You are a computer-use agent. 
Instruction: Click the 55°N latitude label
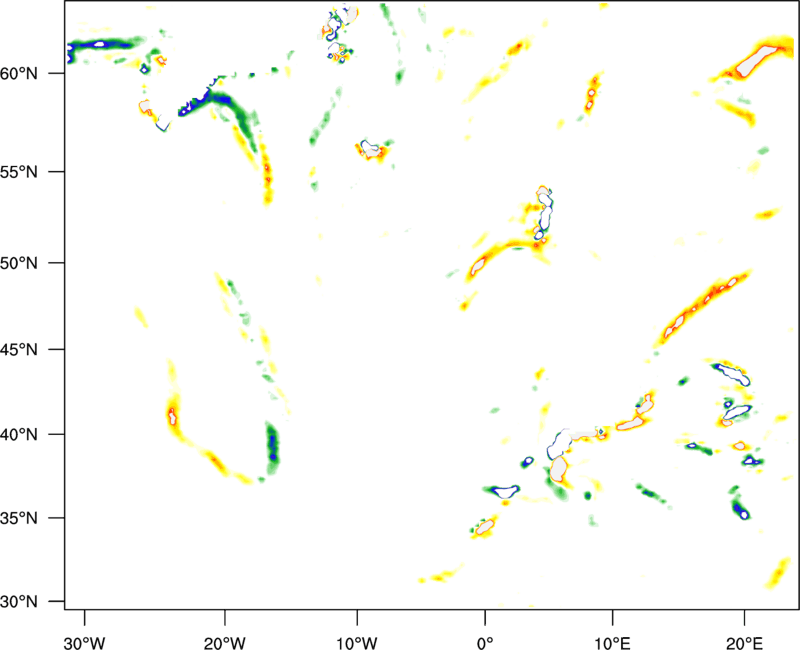[19, 171]
